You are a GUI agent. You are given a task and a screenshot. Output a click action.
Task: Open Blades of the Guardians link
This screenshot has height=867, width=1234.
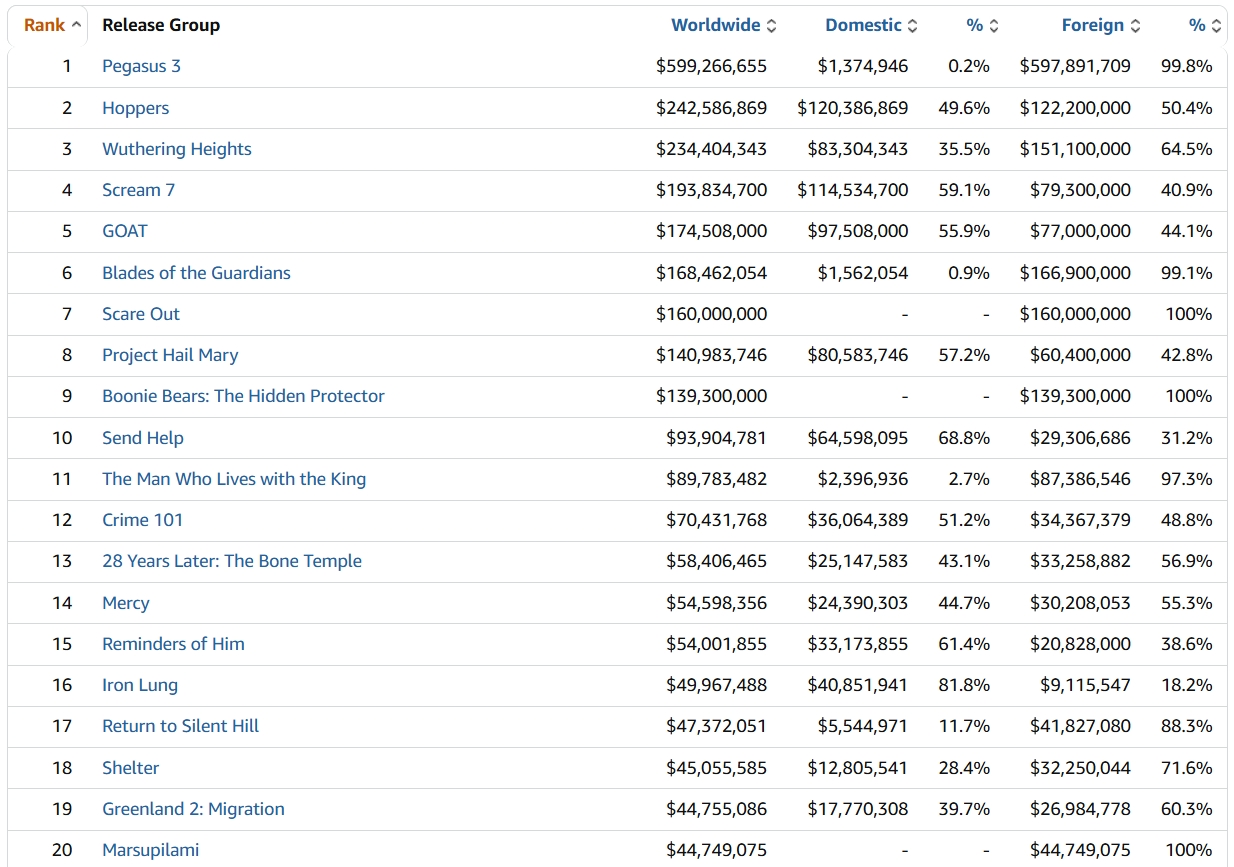click(196, 273)
